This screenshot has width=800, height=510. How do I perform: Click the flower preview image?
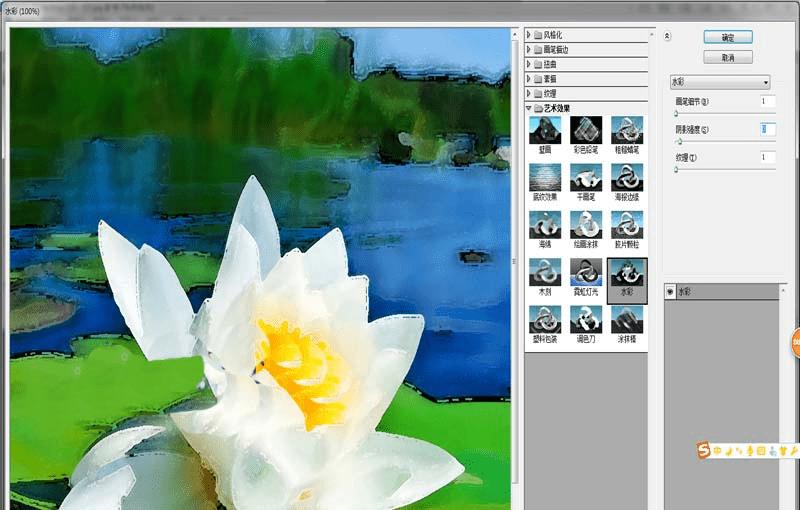point(260,268)
